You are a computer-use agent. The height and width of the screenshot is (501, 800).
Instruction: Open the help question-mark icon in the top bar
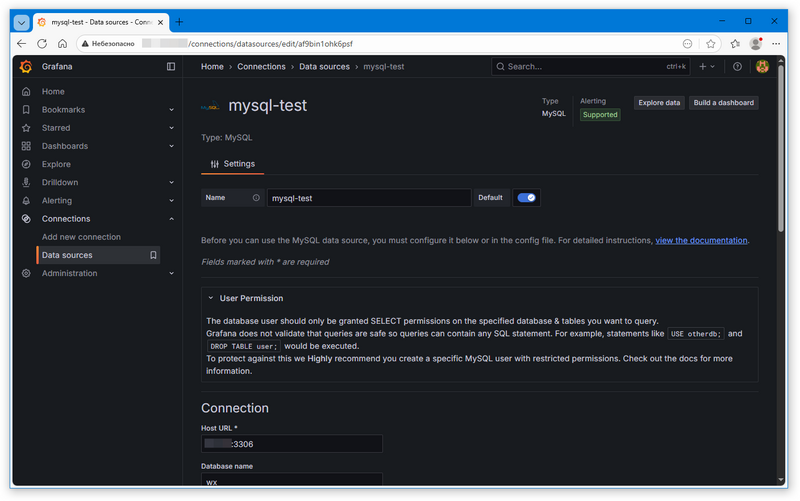(x=737, y=67)
